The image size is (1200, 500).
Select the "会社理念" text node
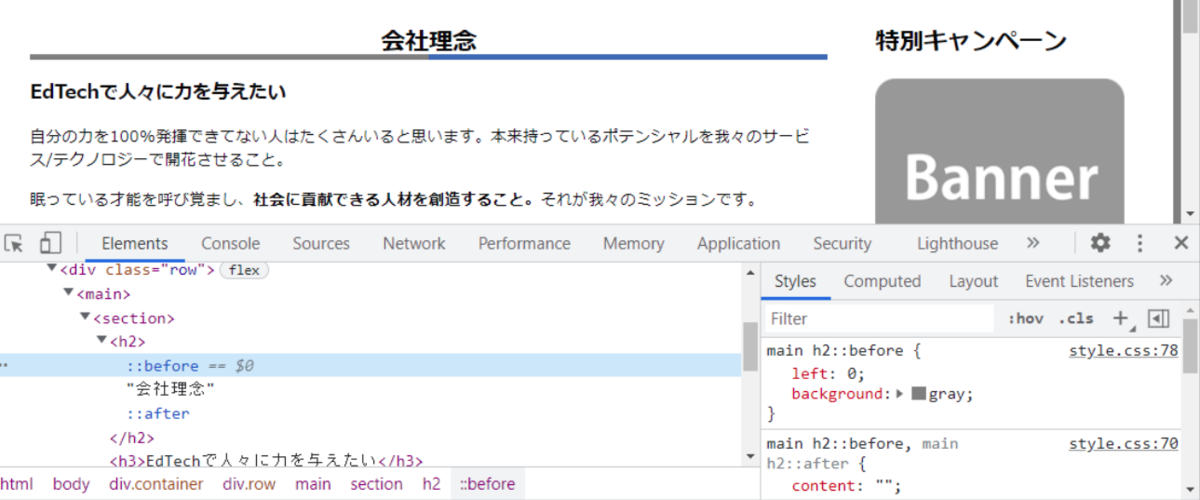click(171, 389)
